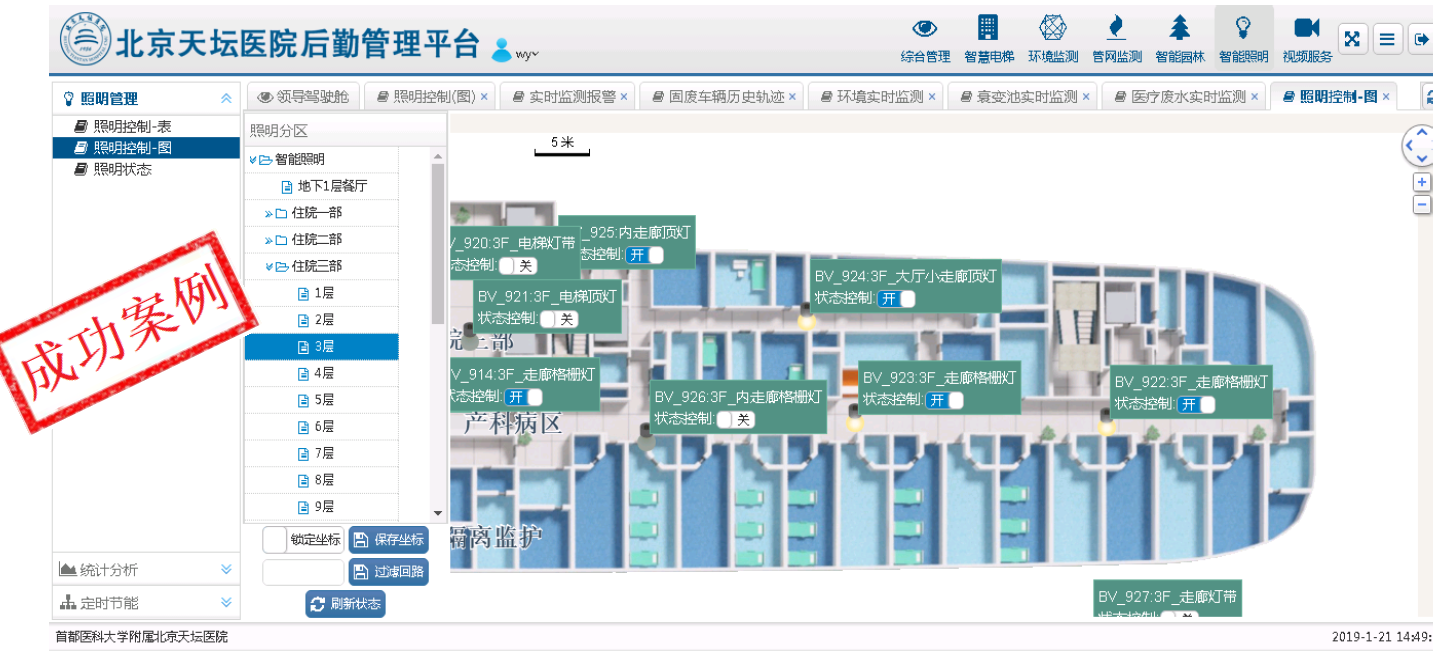Expand the 住院二部 tree node
Image resolution: width=1439 pixels, height=651 pixels.
[x=269, y=240]
